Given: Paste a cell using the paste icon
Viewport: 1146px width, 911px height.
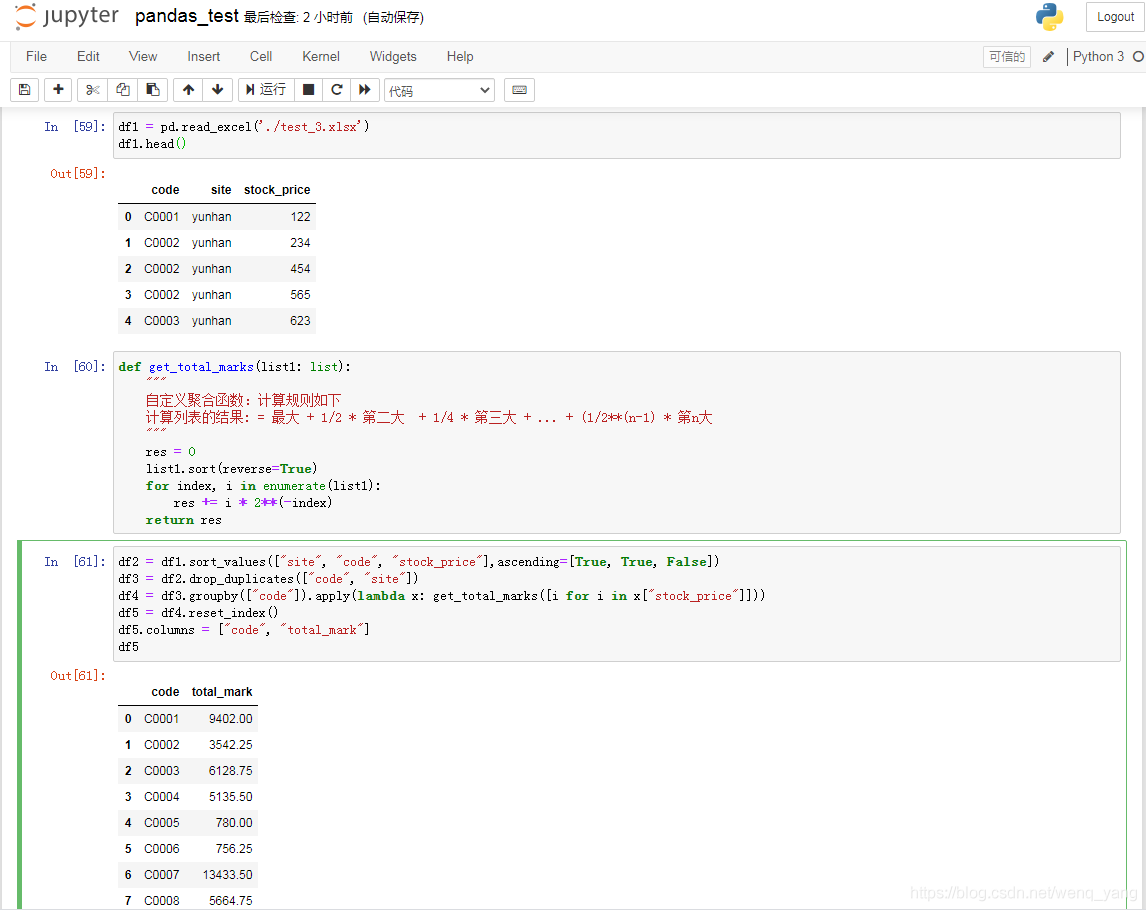Looking at the screenshot, I should (x=151, y=89).
